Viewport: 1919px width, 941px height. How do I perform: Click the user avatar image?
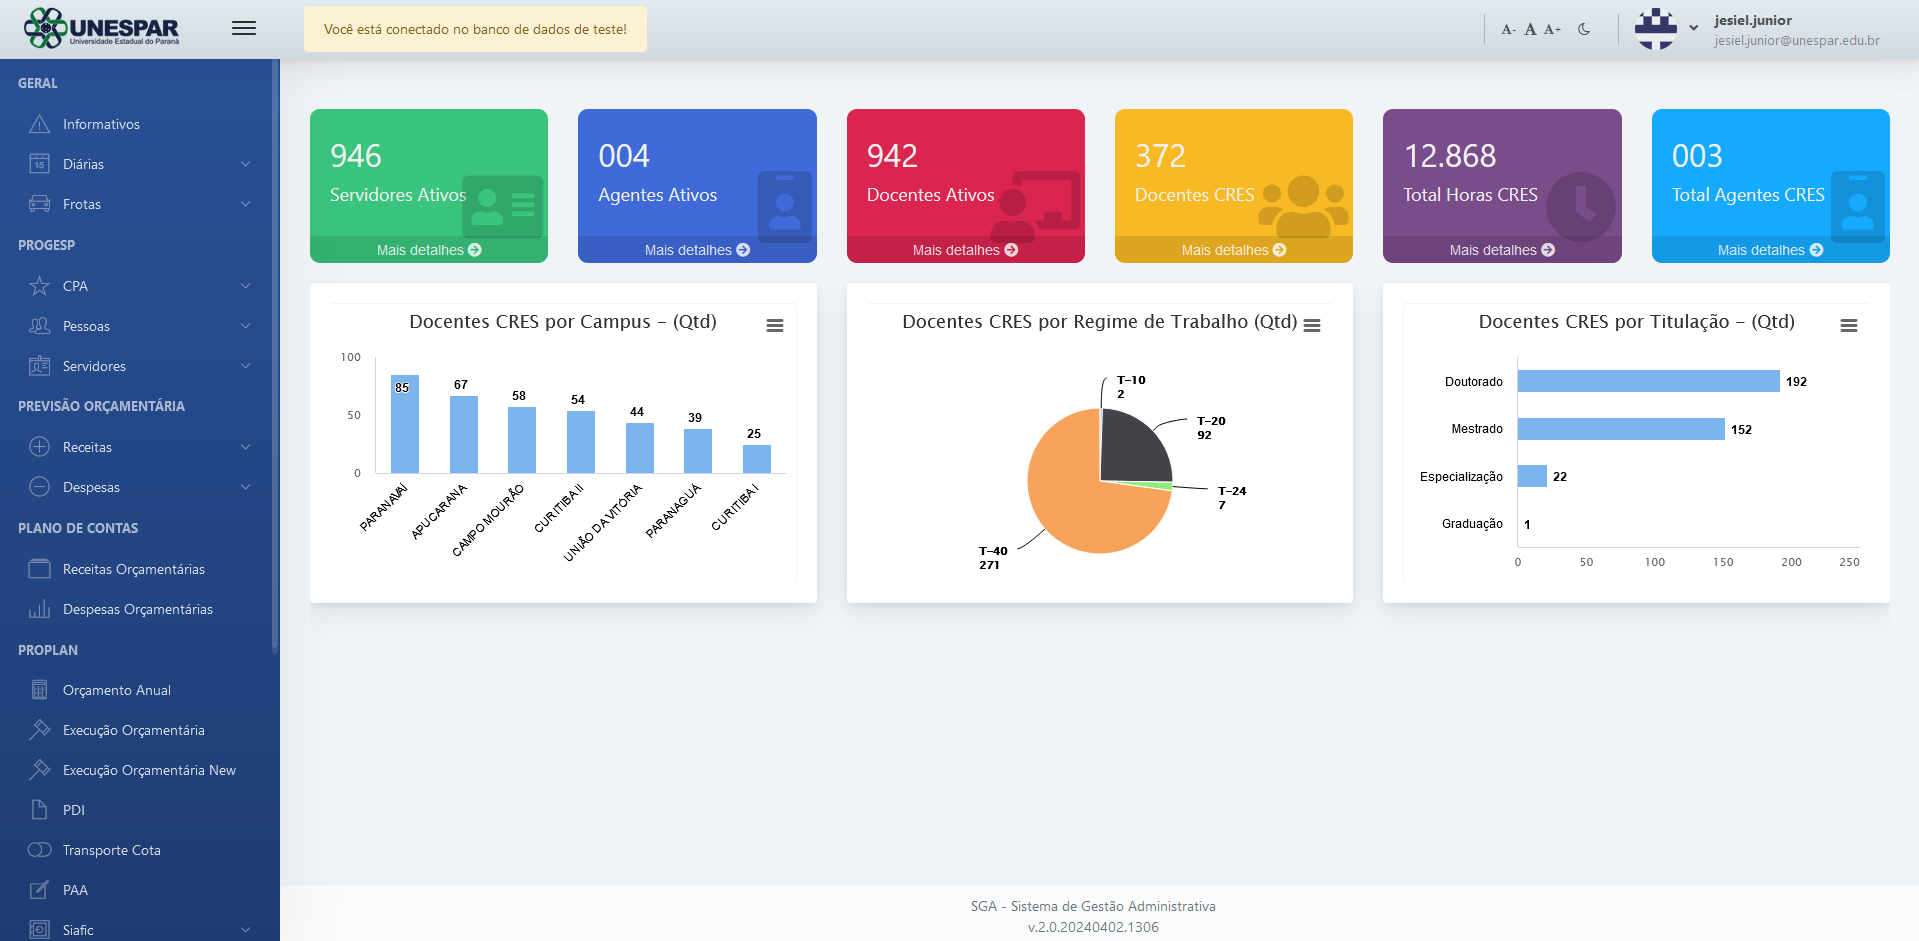1656,29
